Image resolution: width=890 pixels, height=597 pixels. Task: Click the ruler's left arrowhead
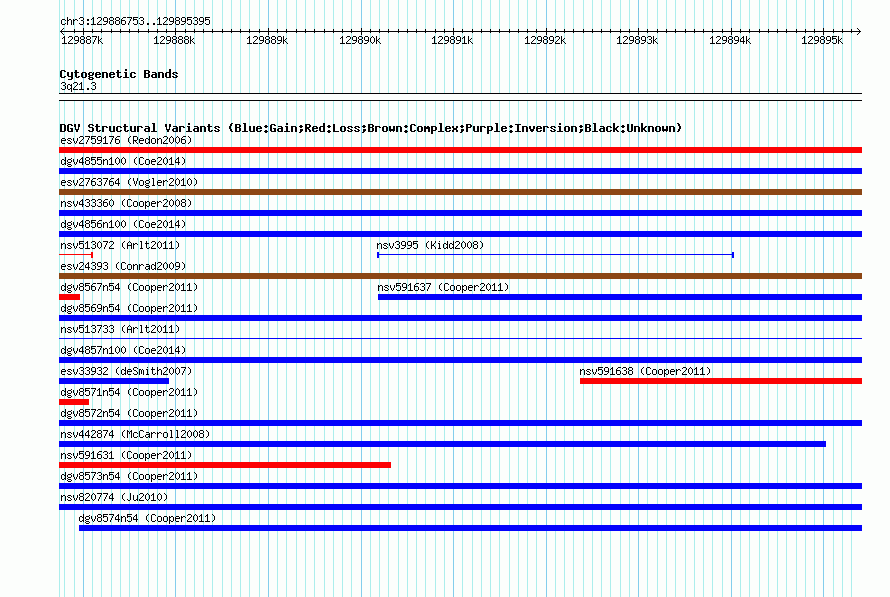[x=62, y=31]
